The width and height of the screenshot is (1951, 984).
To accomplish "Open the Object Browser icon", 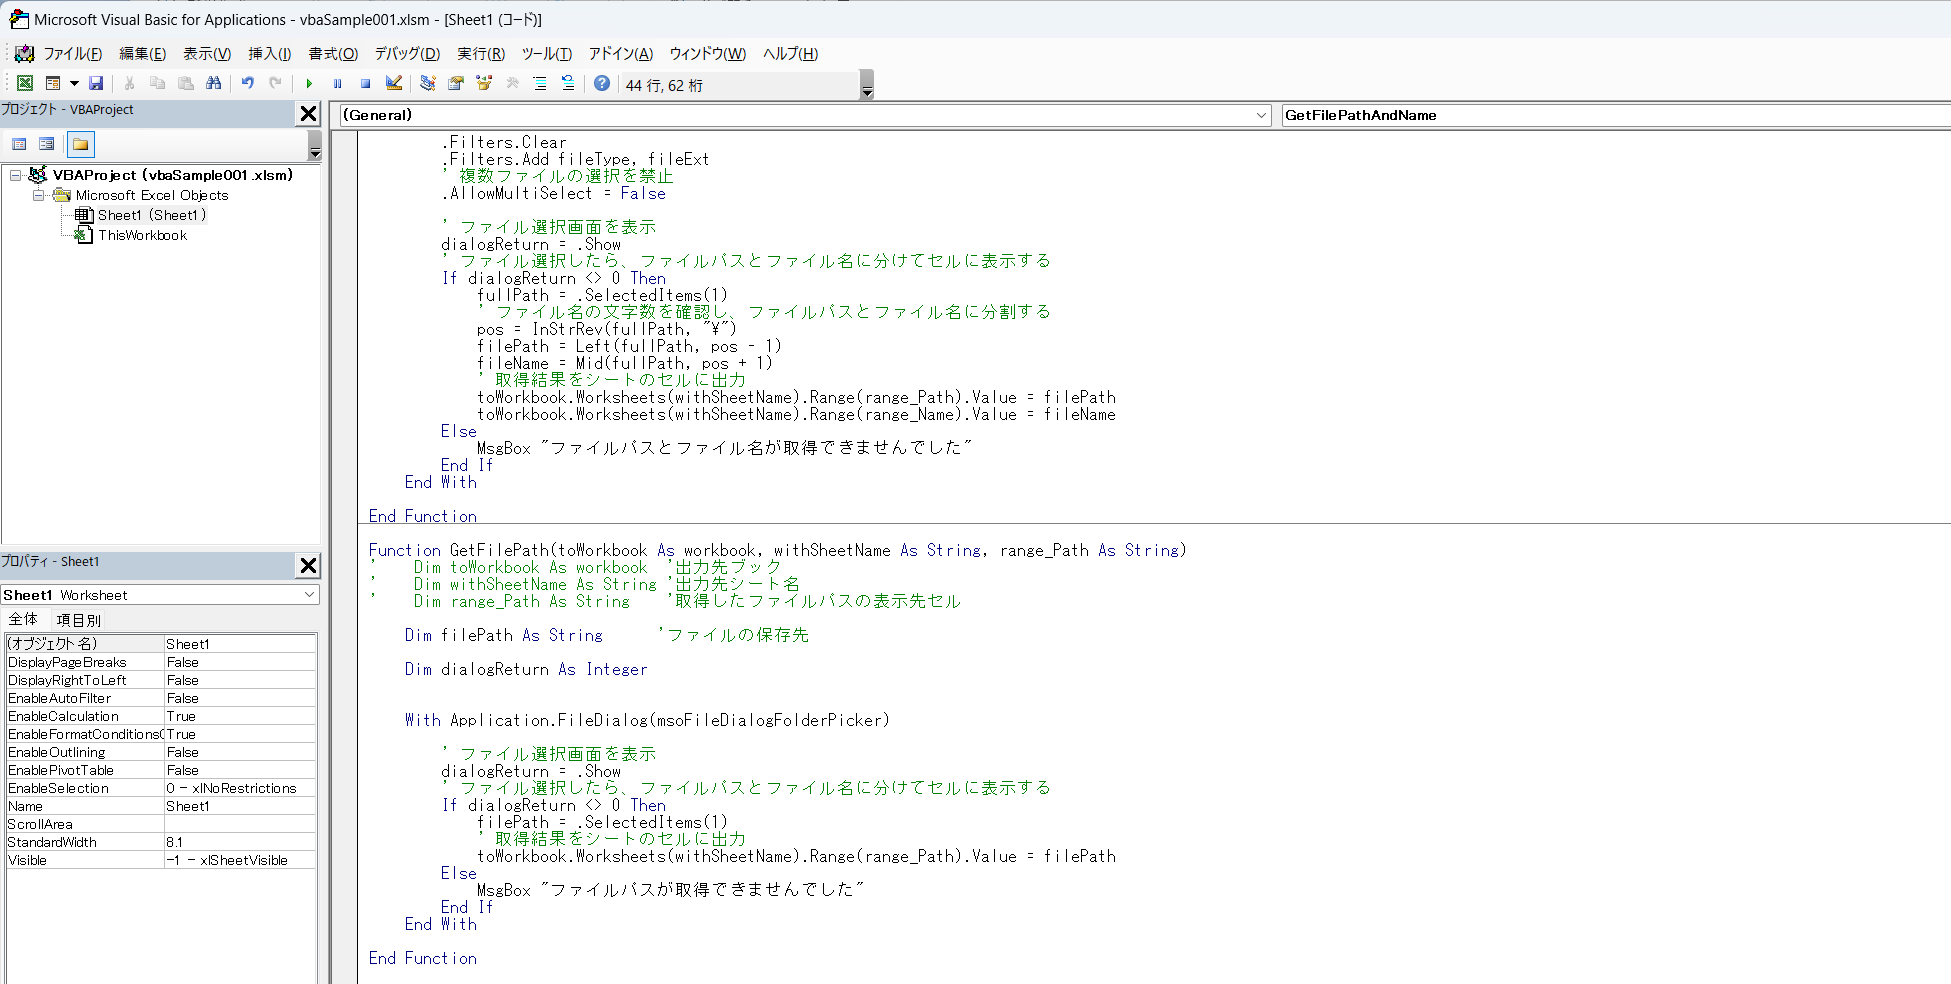I will tap(483, 84).
